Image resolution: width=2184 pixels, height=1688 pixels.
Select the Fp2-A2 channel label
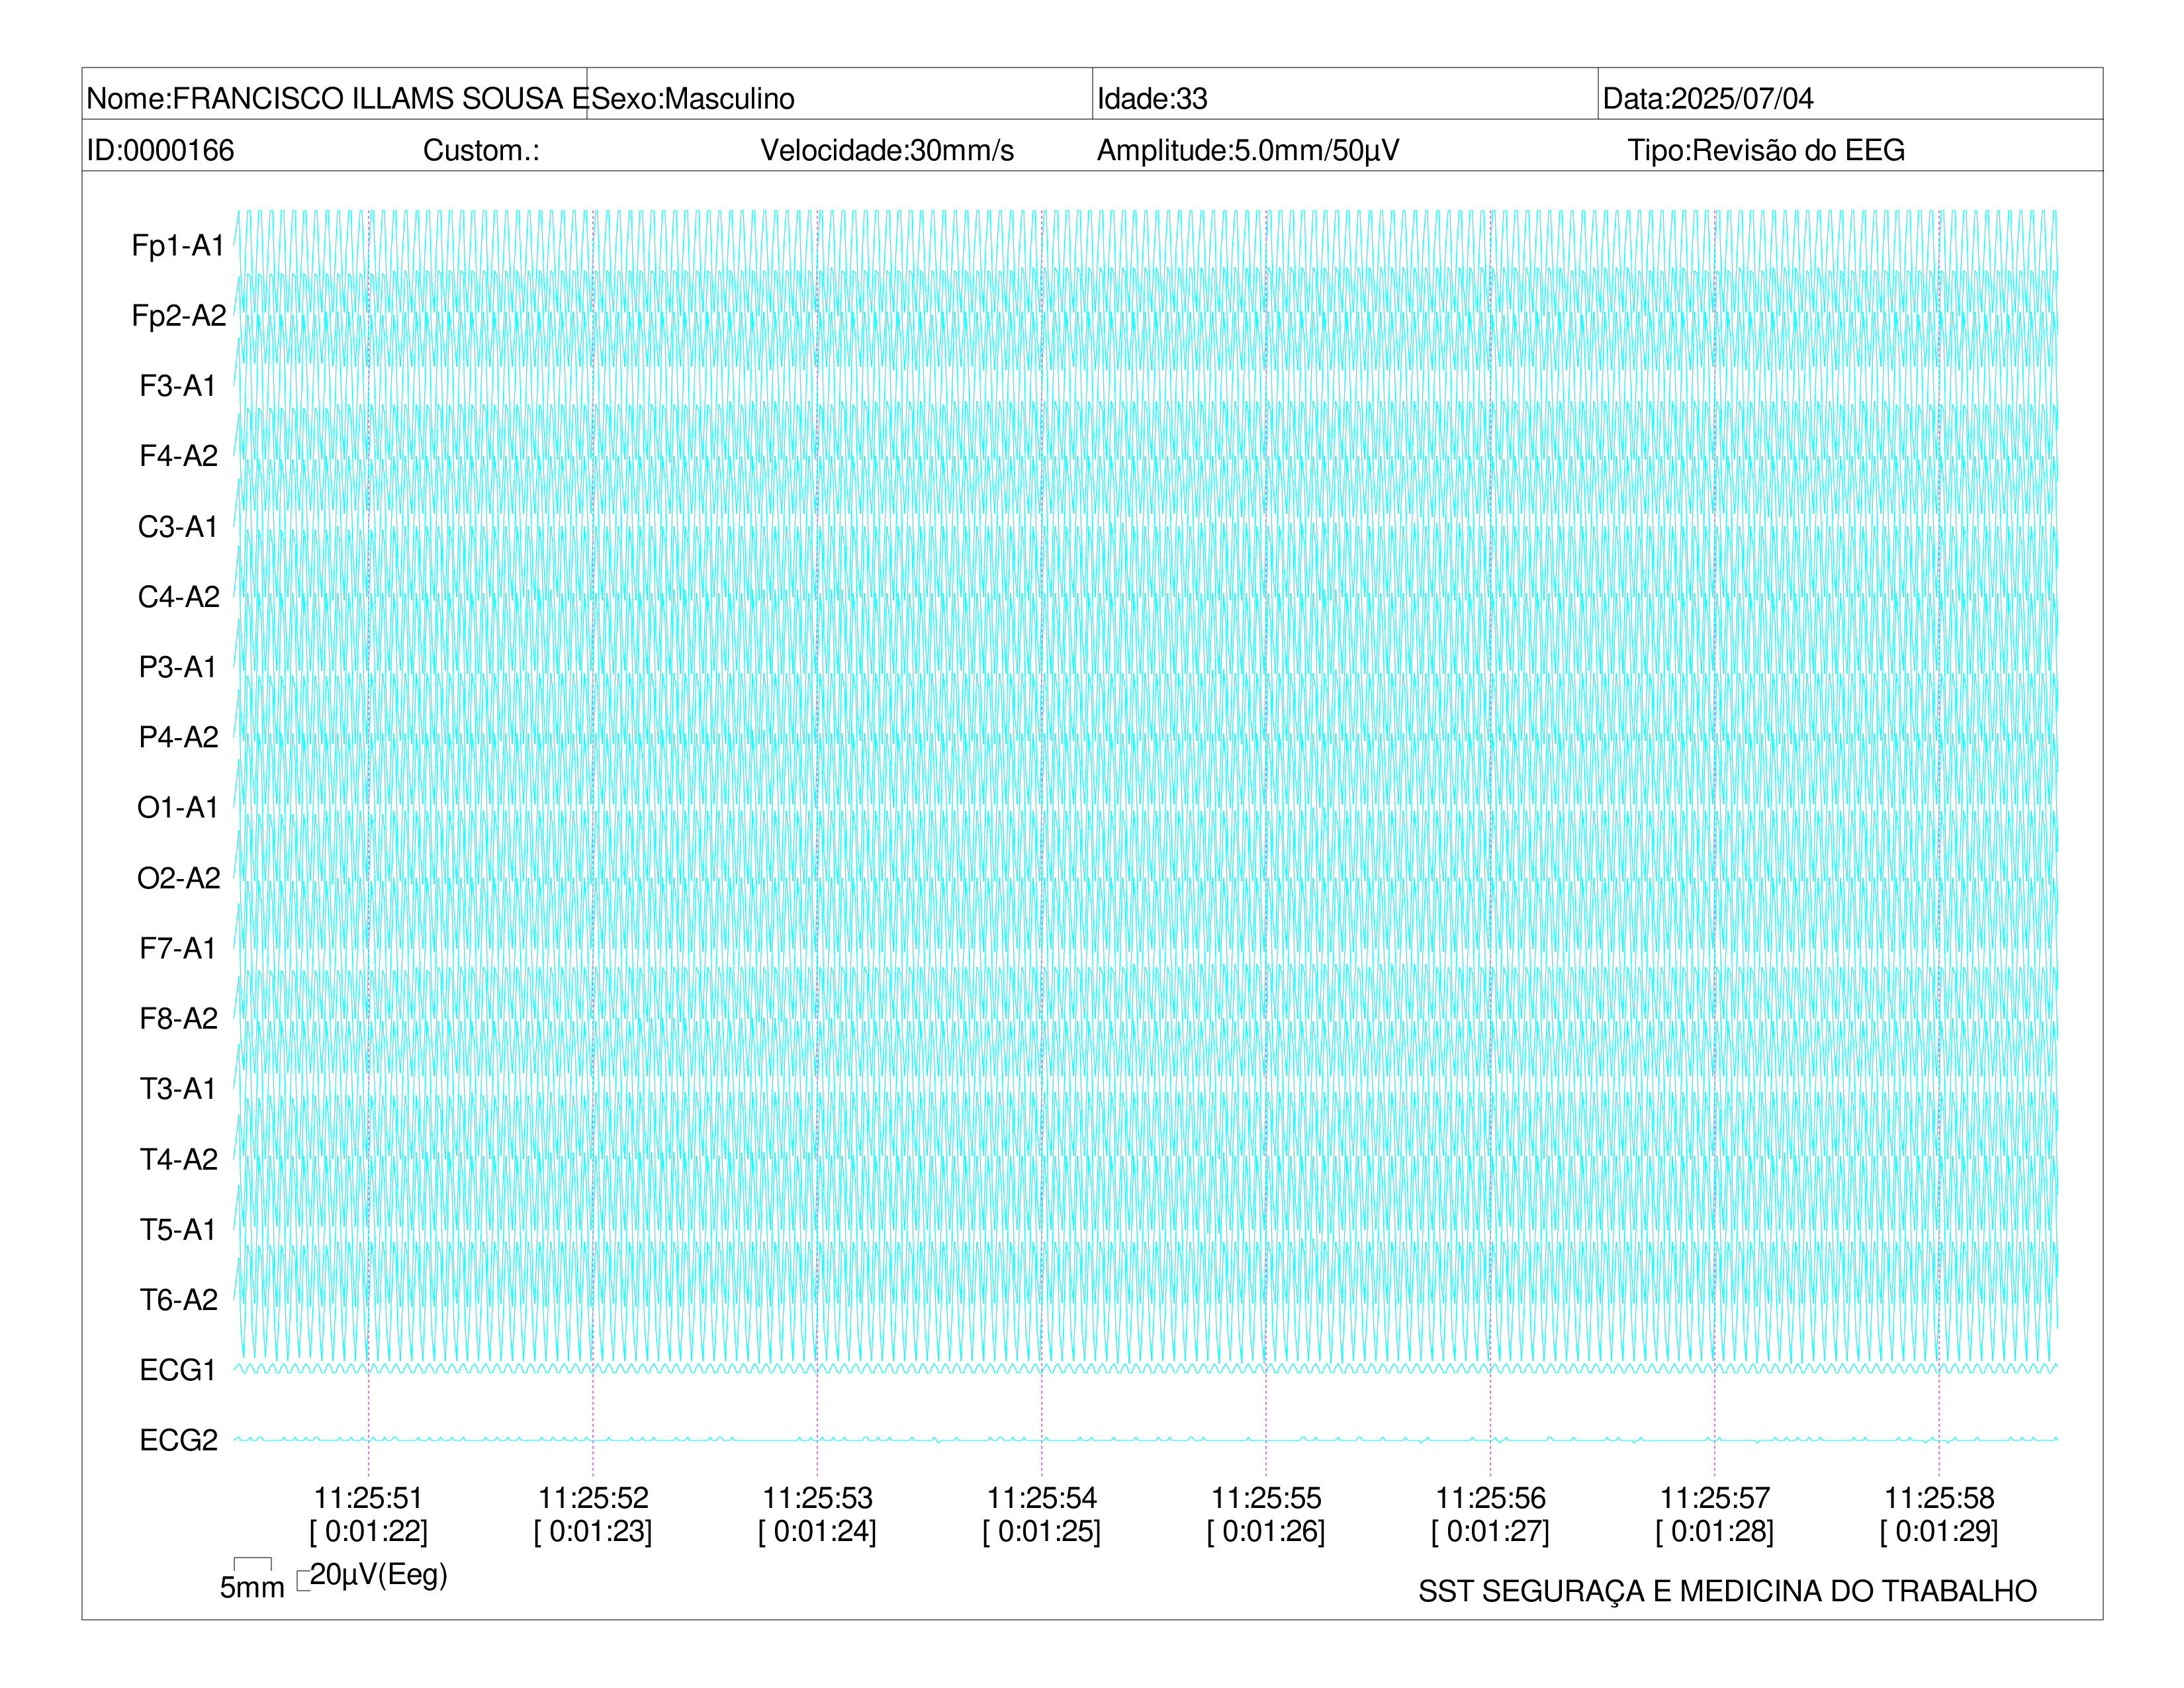point(179,316)
